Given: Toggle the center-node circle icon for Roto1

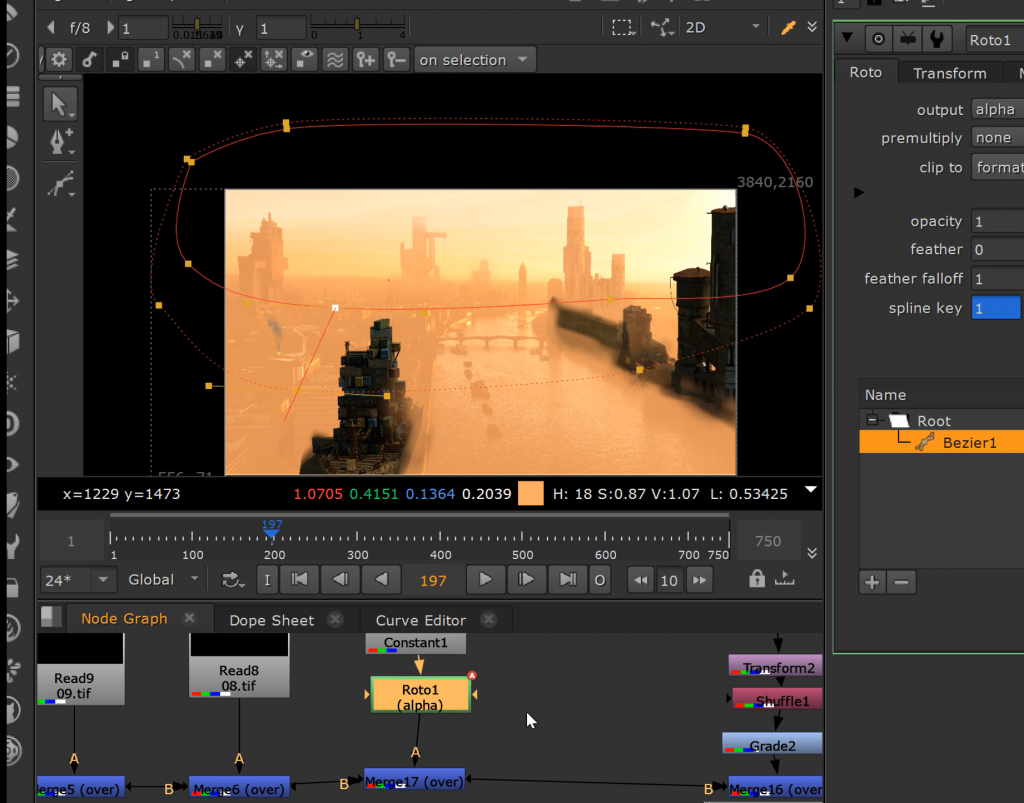Looking at the screenshot, I should 879,40.
